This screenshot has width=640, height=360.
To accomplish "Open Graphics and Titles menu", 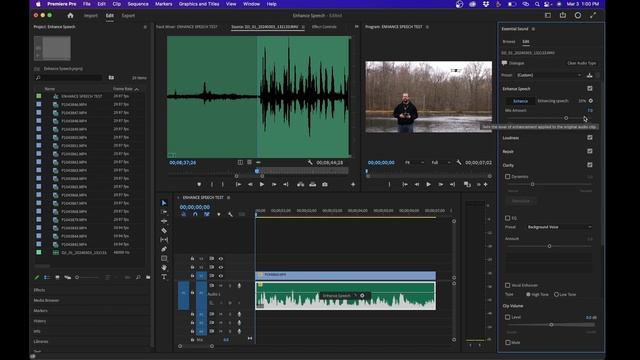I will (199, 4).
